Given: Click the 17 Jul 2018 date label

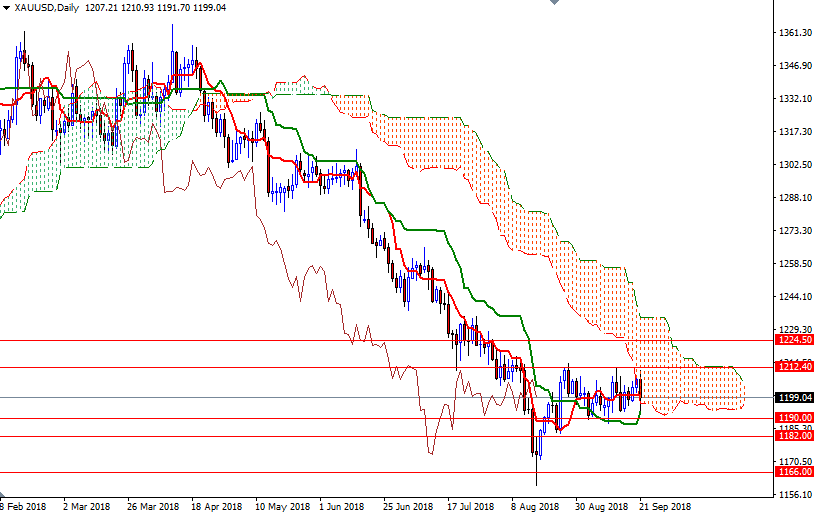Looking at the screenshot, I should 471,506.
